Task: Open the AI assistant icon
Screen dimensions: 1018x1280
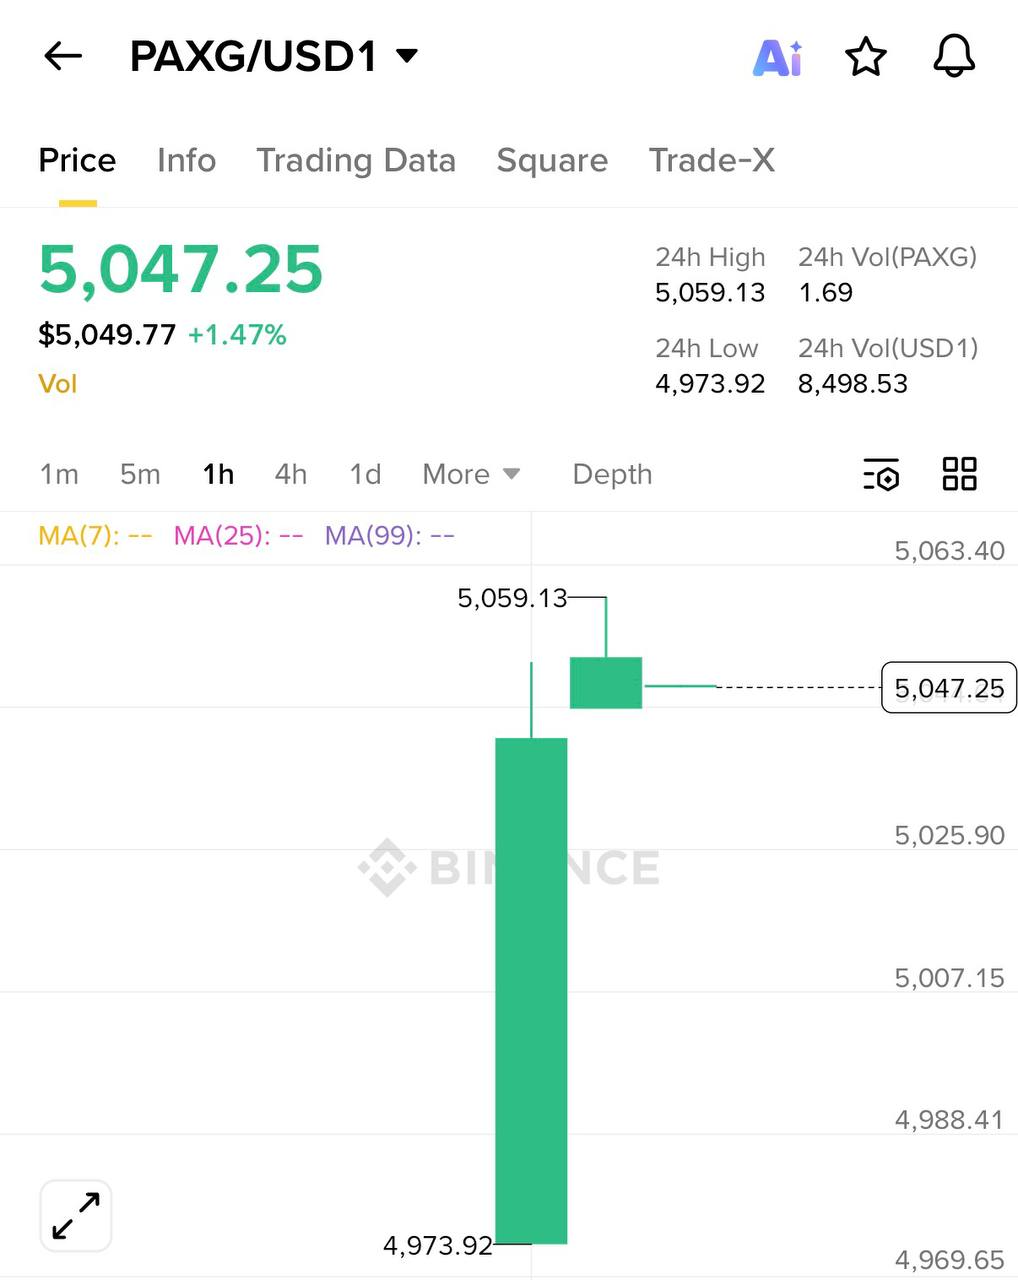Action: click(777, 58)
